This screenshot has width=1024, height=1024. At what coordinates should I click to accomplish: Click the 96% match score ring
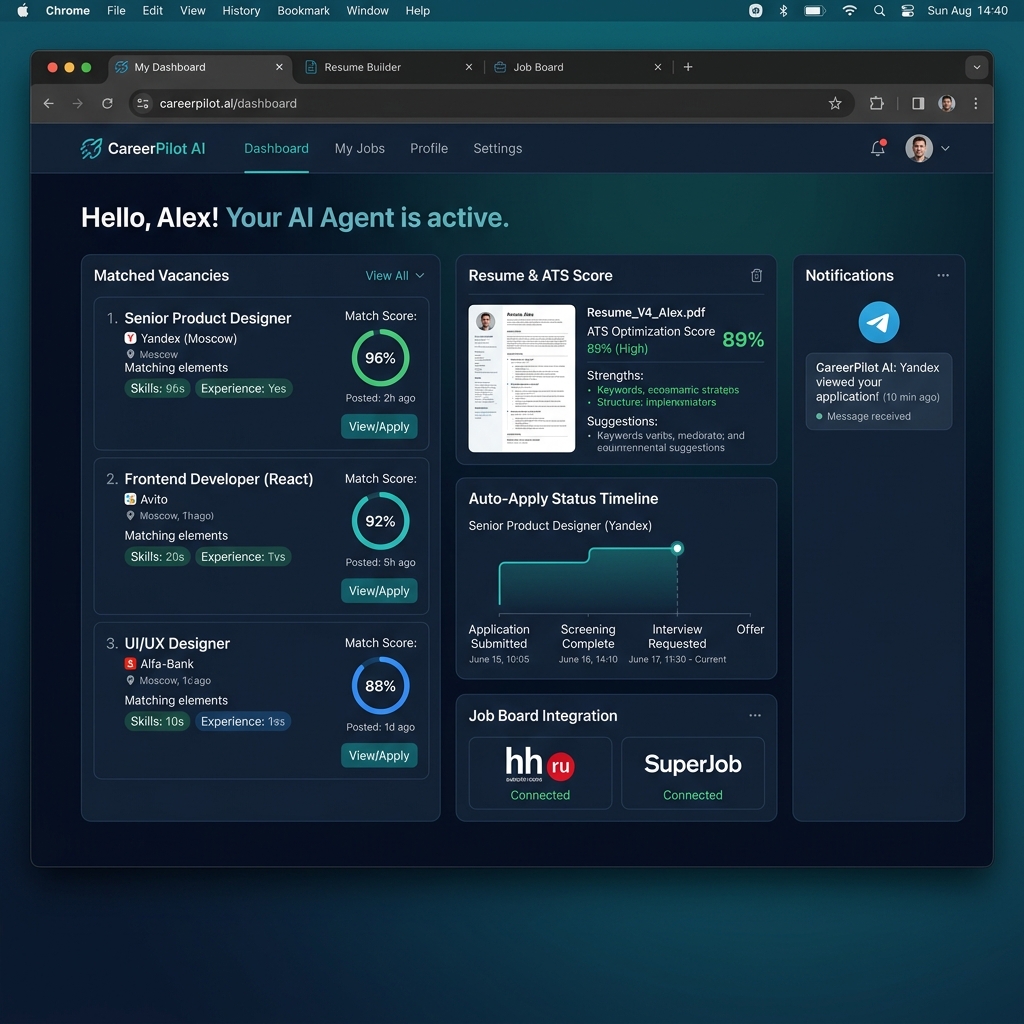[x=380, y=358]
